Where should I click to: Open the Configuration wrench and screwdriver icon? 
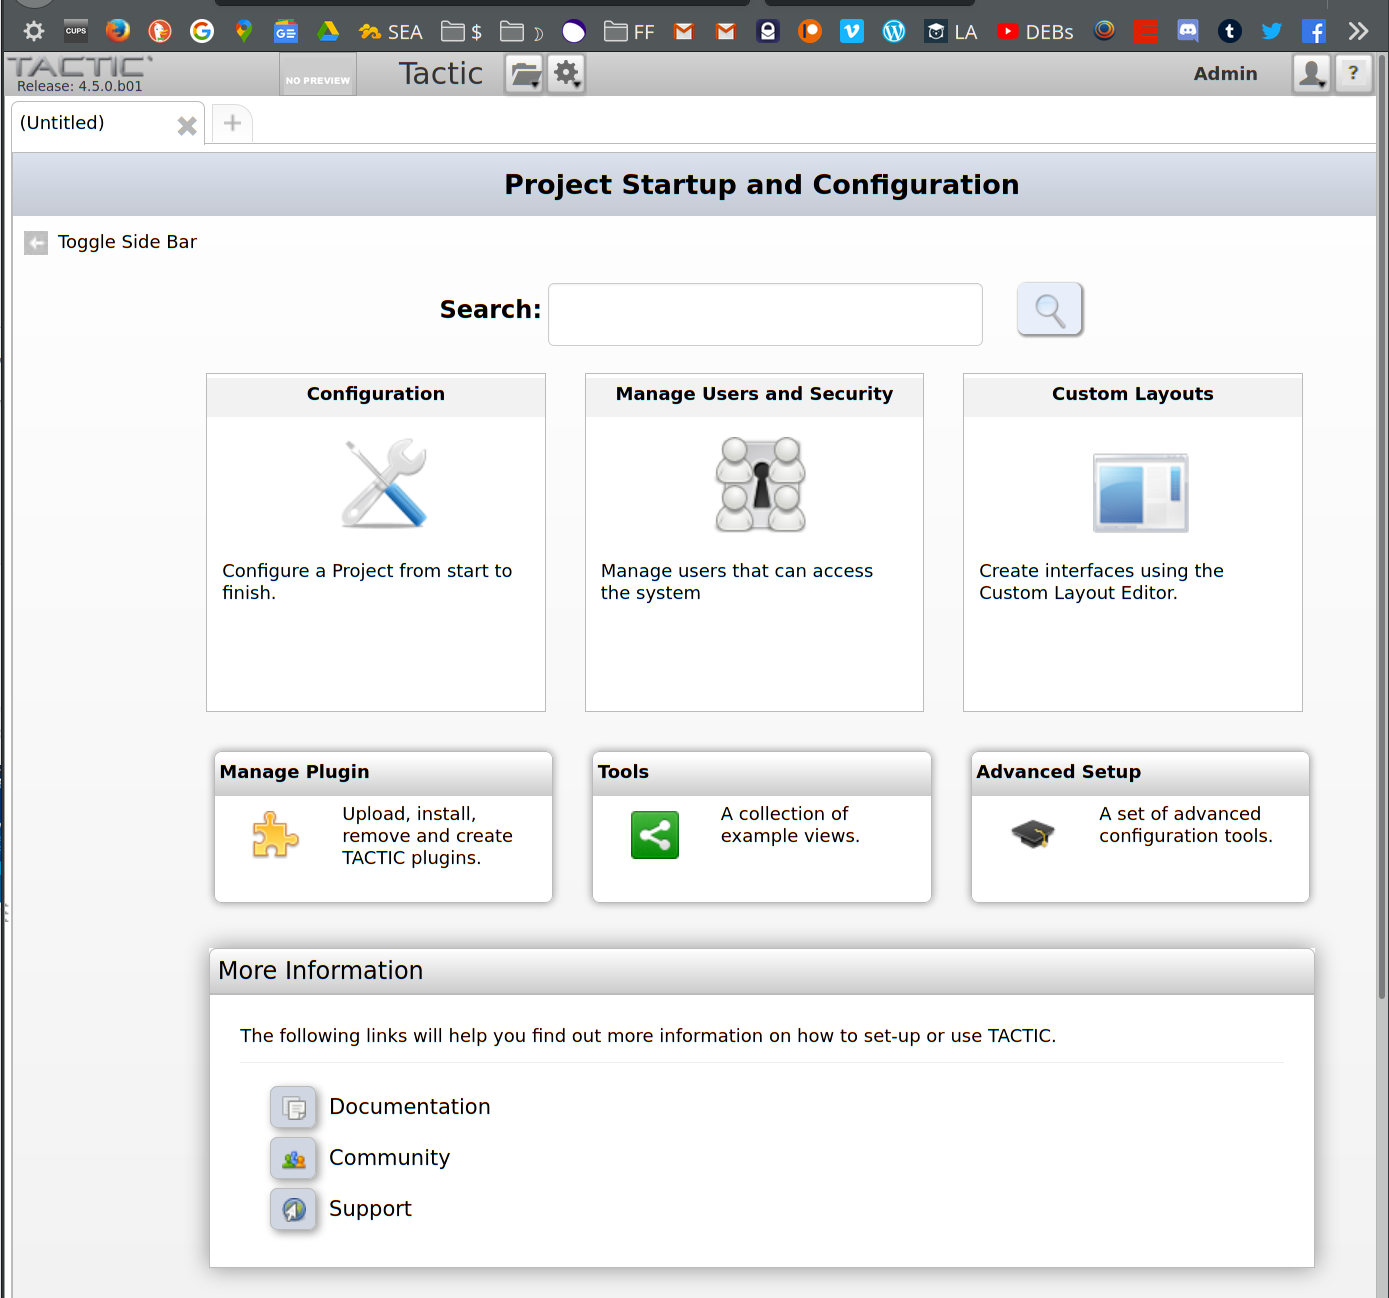[x=383, y=484]
